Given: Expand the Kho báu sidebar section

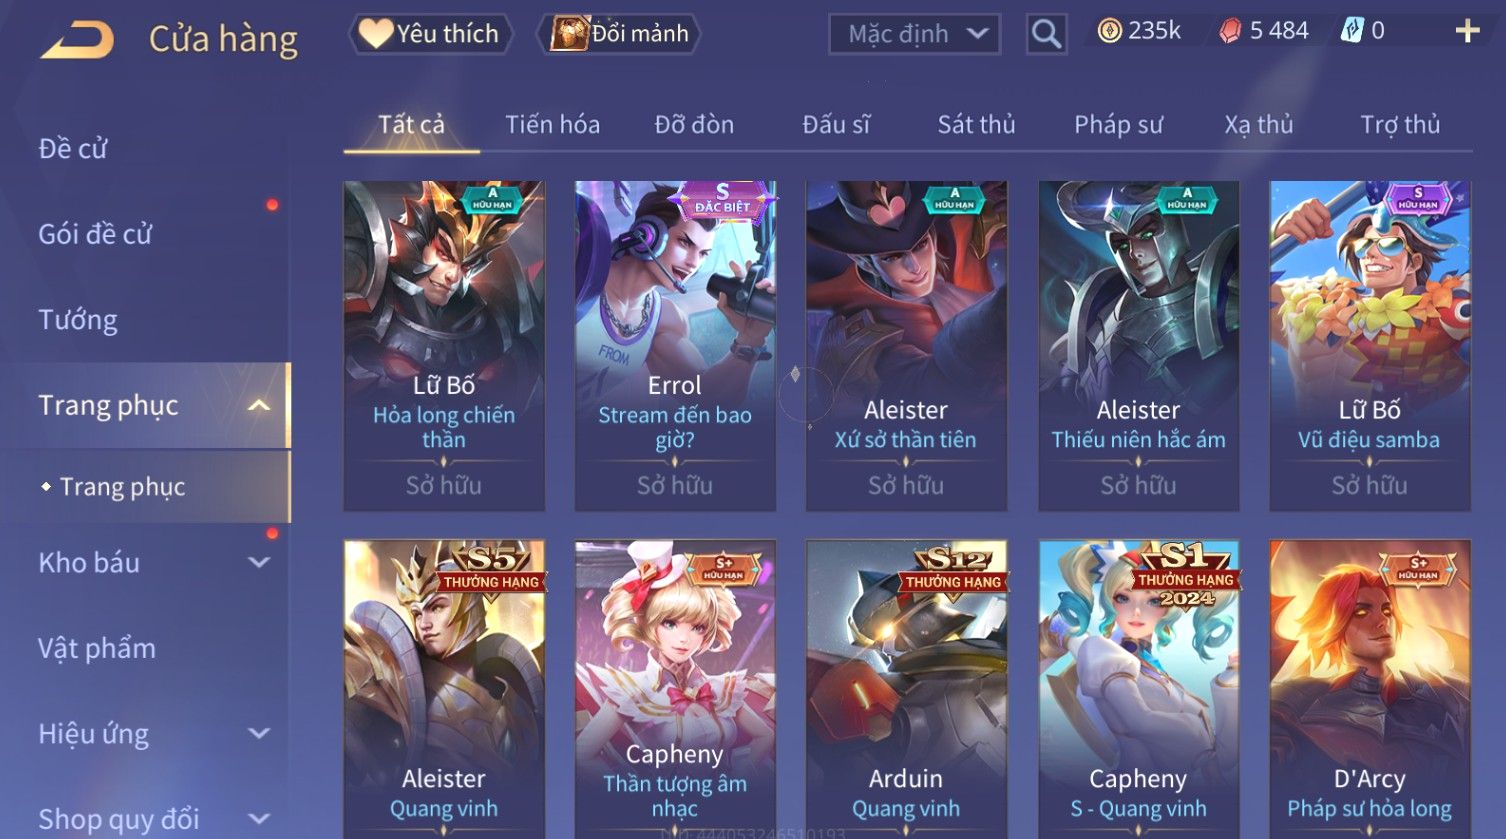Looking at the screenshot, I should tap(259, 563).
